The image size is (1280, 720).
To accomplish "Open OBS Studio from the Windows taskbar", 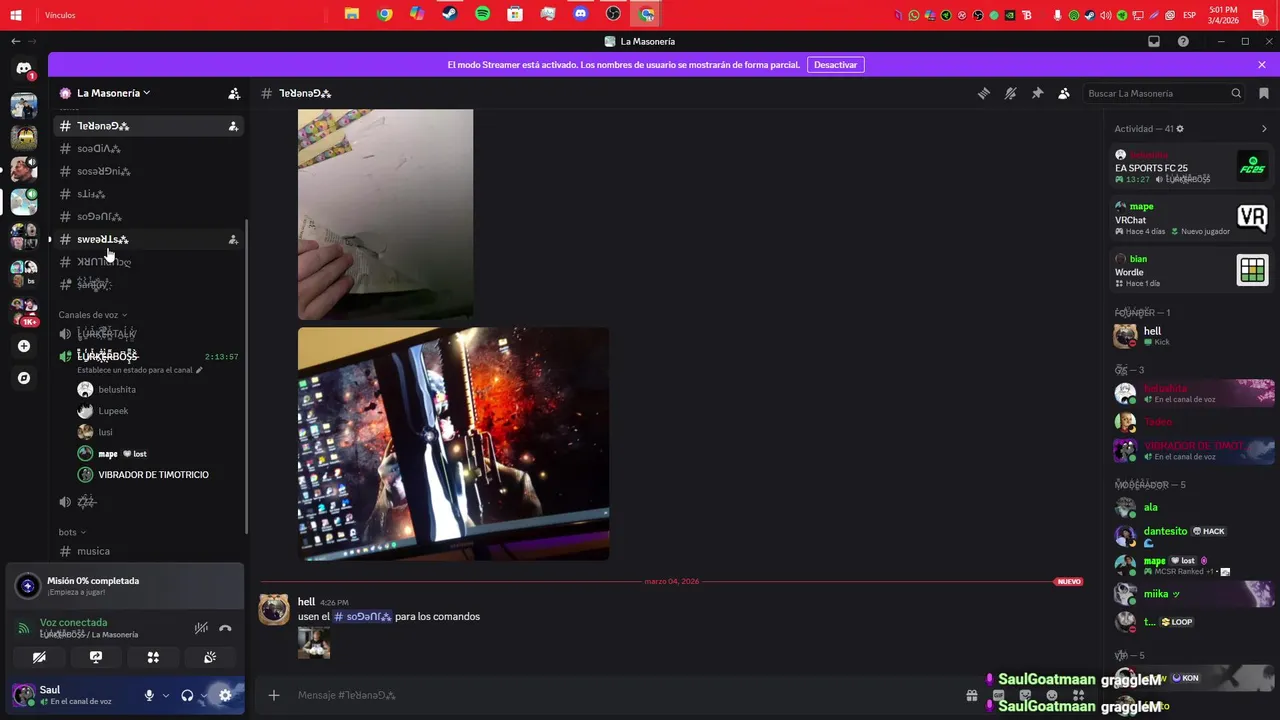I will [613, 14].
